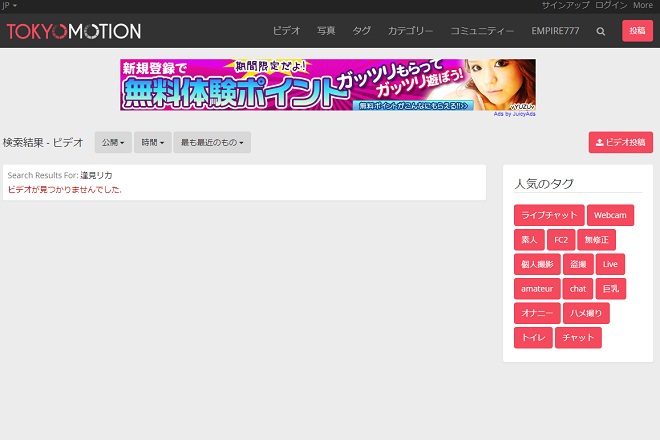
Task: Navigate to コミュニティー in the navbar
Action: (x=482, y=31)
